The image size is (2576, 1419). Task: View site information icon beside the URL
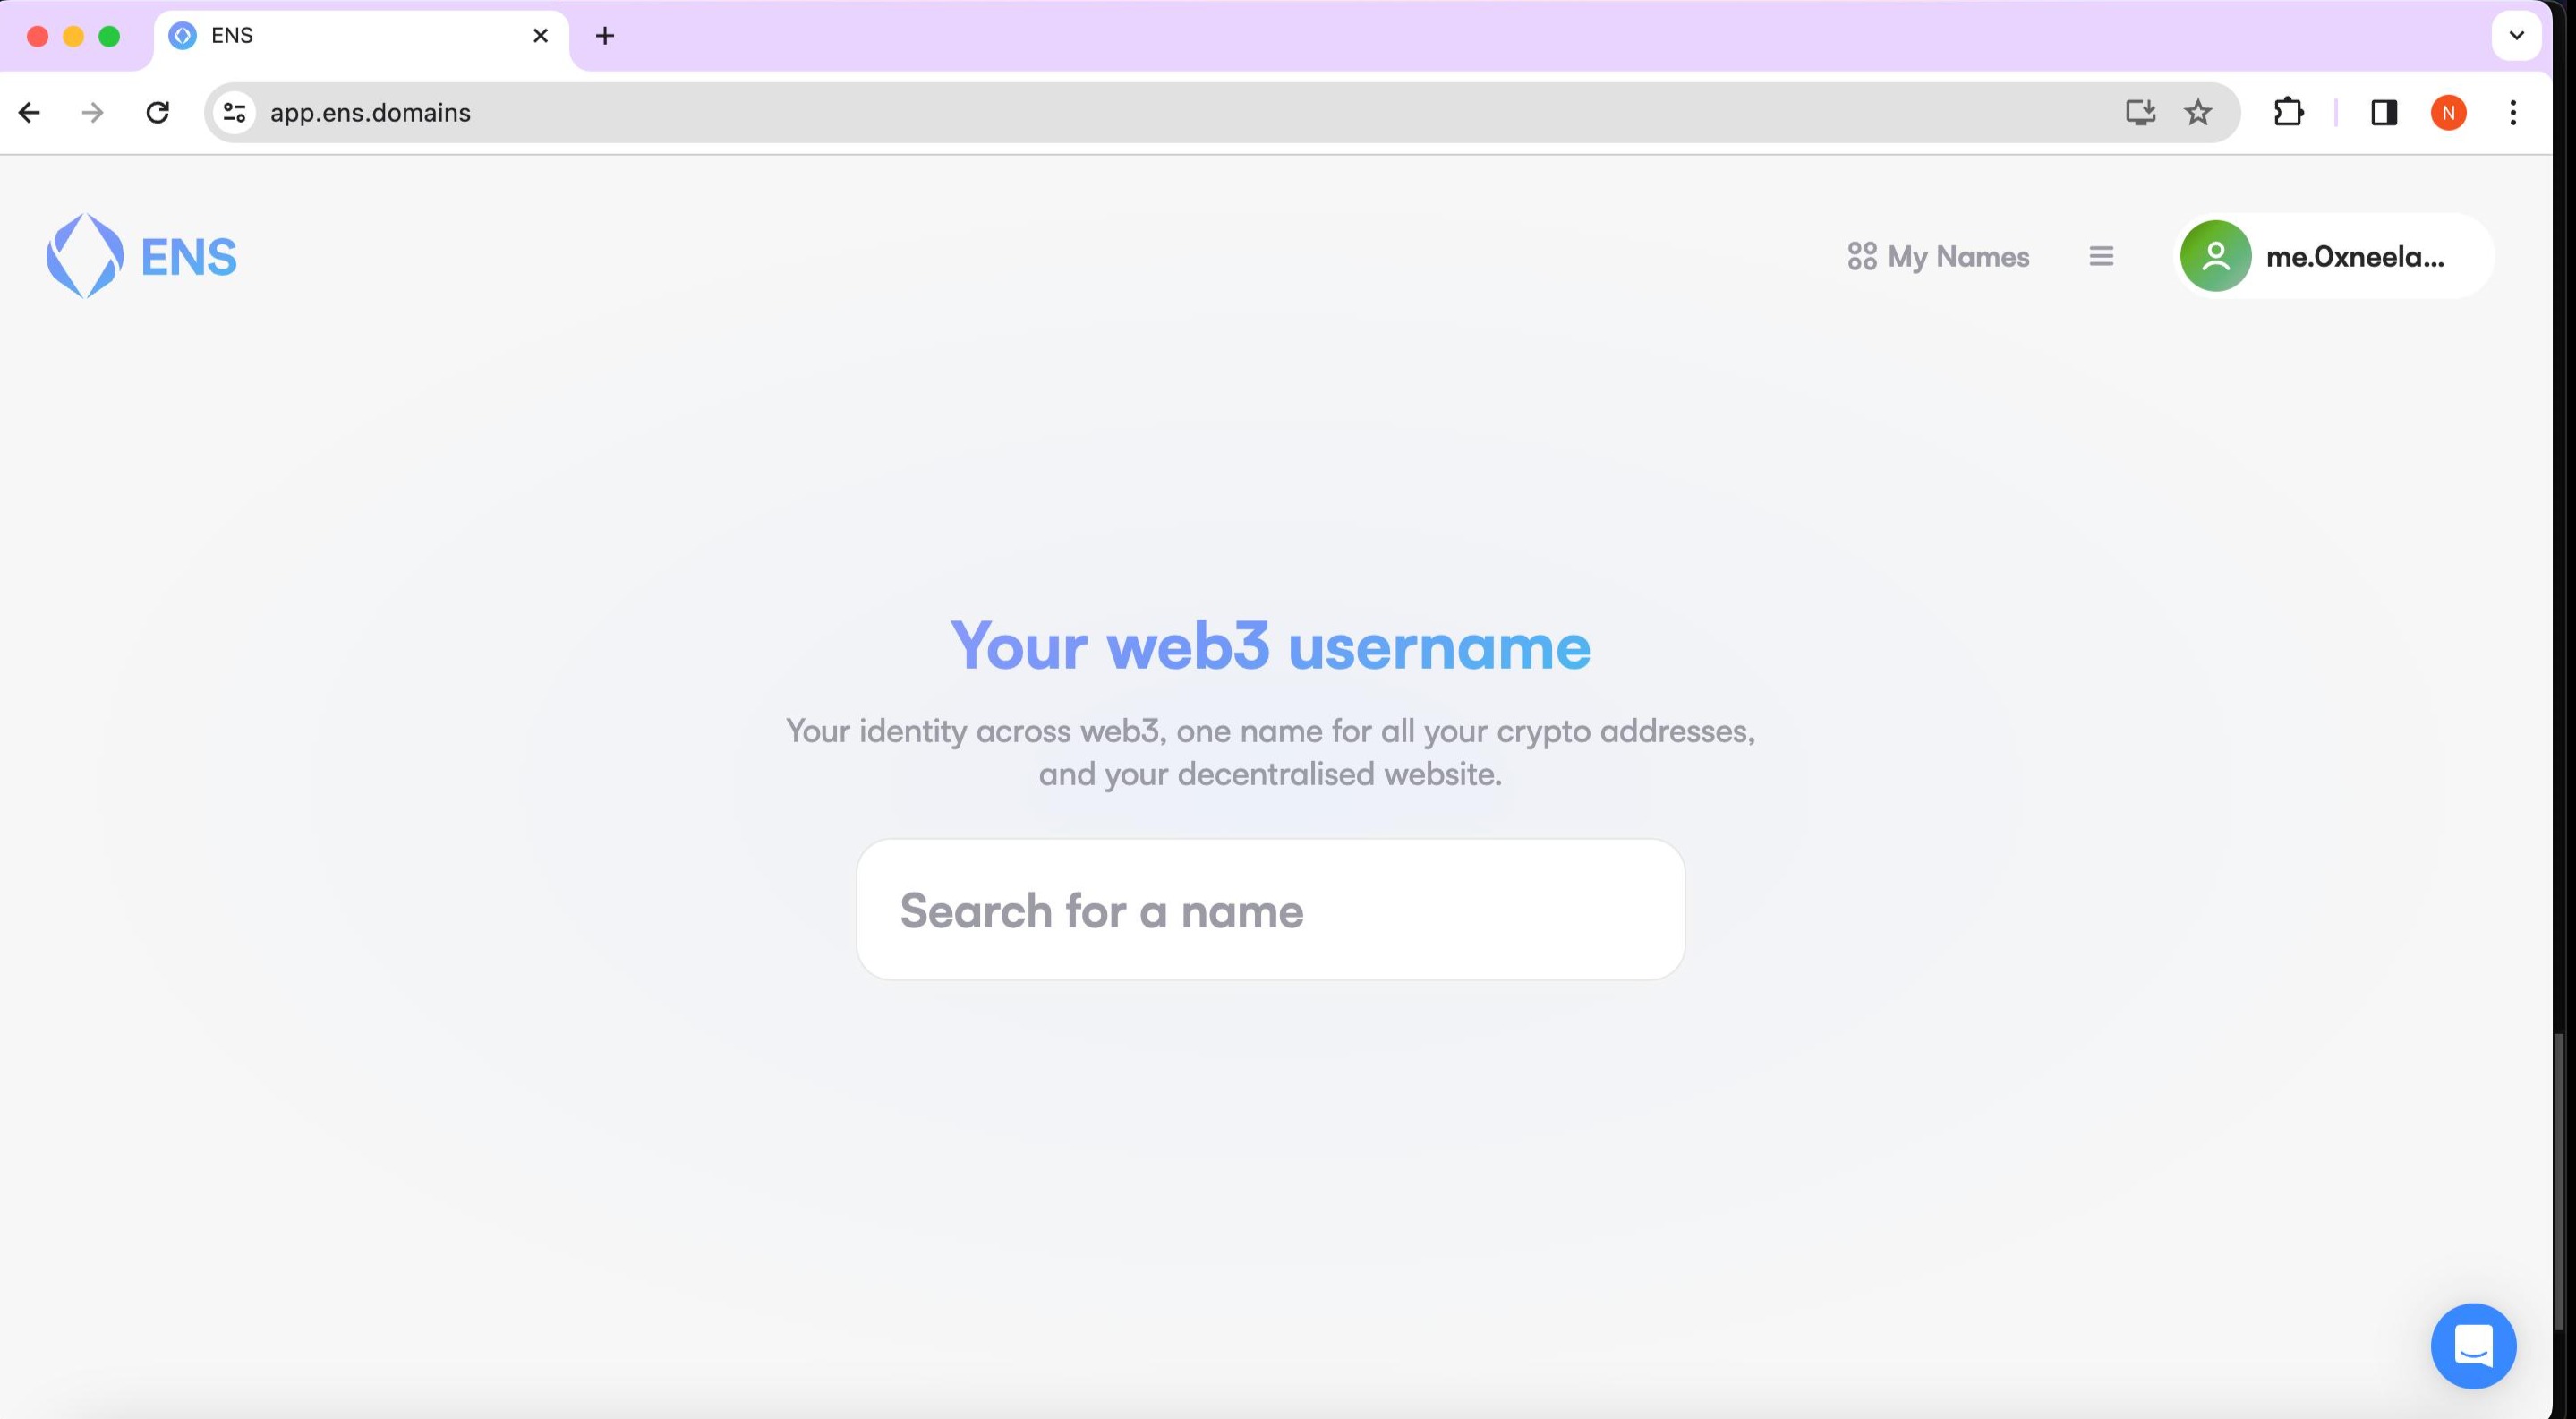(235, 112)
